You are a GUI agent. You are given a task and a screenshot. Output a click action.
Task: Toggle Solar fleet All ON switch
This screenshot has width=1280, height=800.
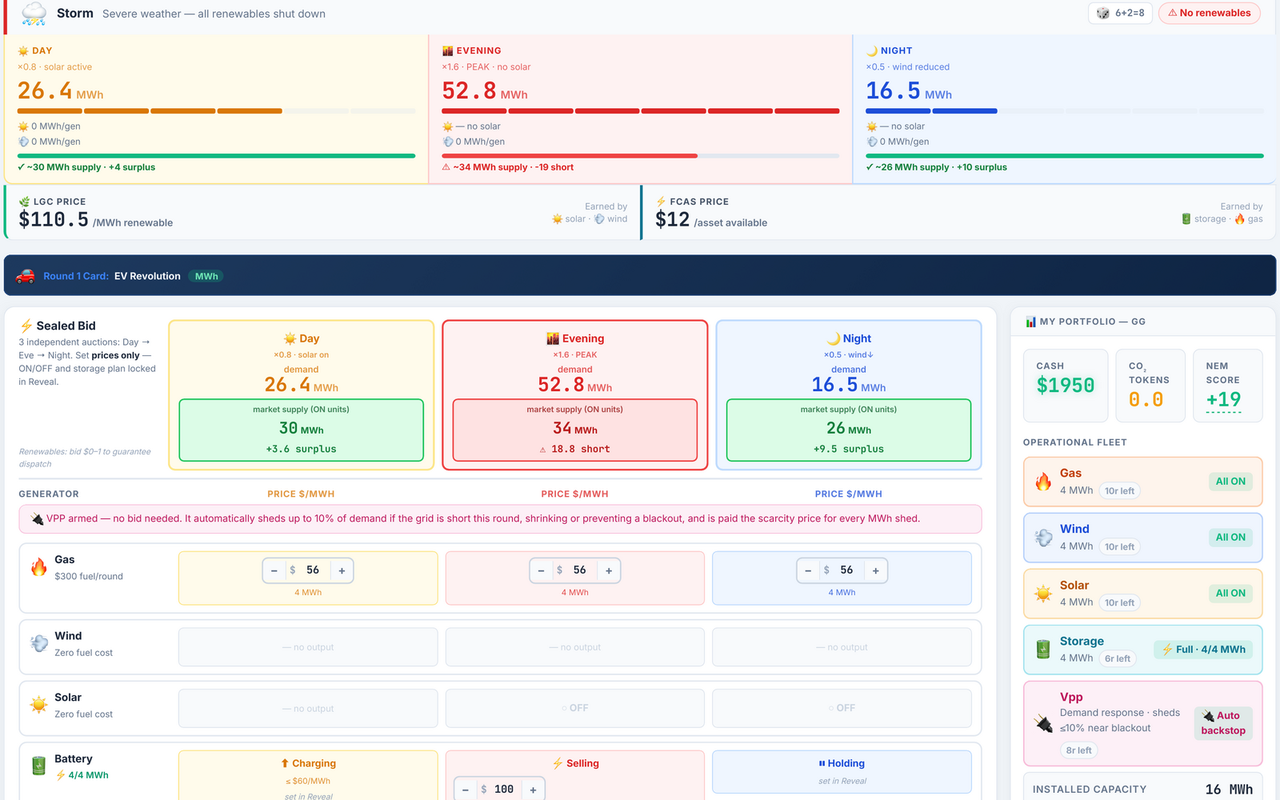point(1230,593)
